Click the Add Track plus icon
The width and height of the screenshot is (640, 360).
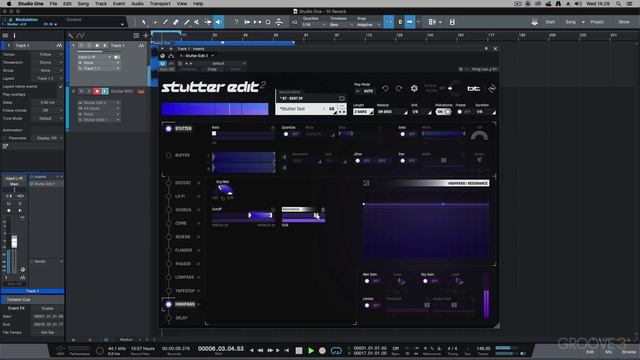146,36
